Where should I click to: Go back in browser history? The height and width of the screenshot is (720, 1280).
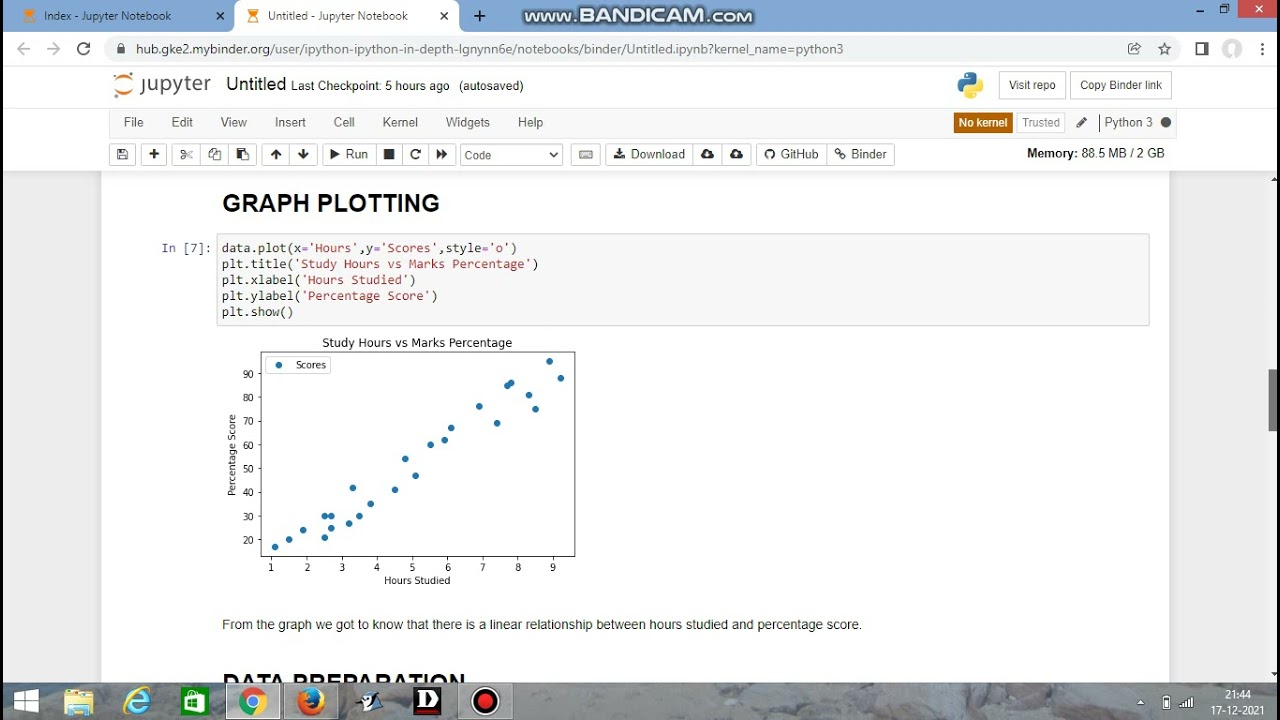point(24,48)
